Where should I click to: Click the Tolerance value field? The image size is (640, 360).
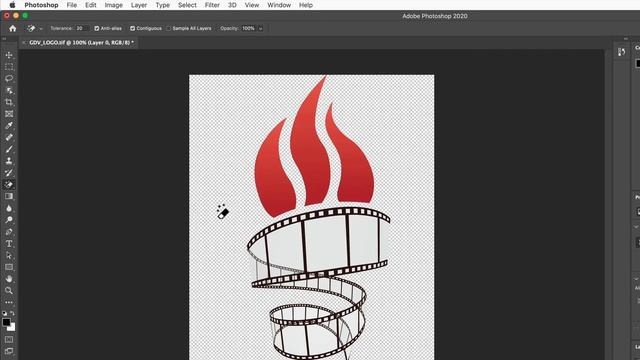pos(80,29)
